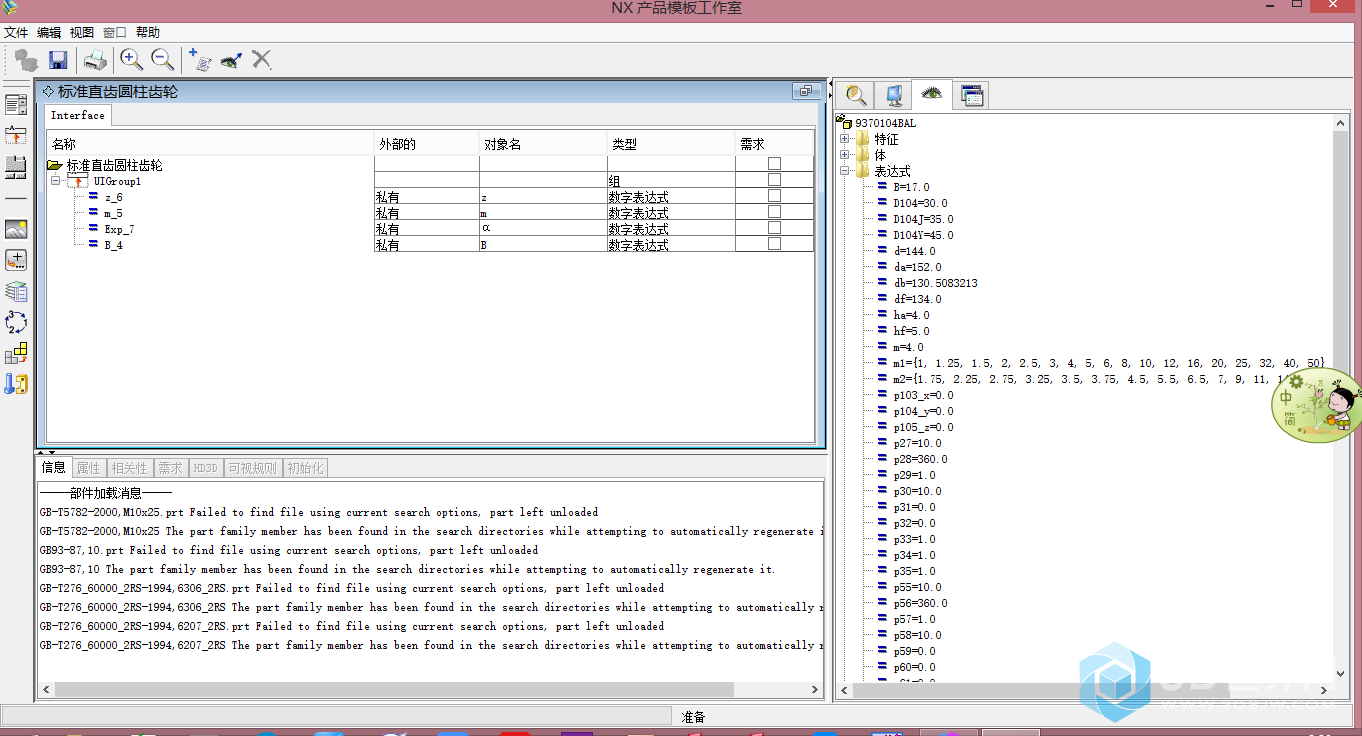Select the m_5 tree item
The height and width of the screenshot is (736, 1362).
click(113, 214)
